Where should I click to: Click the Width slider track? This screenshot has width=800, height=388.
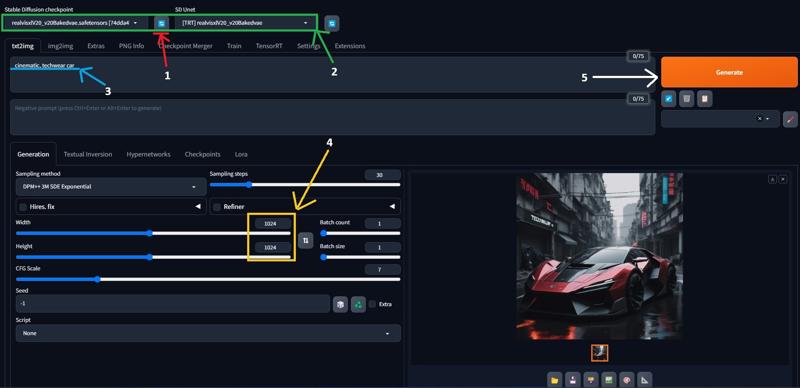pos(153,233)
